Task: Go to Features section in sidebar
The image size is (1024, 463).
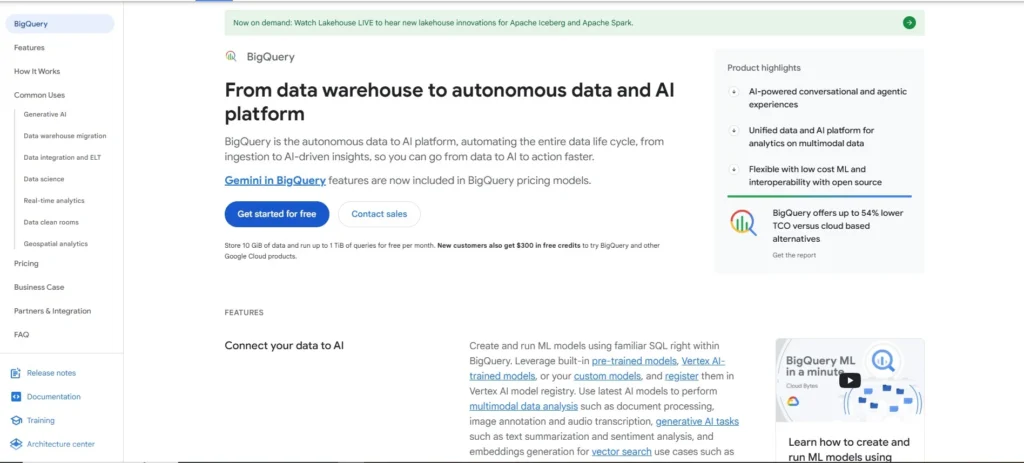Action: pyautogui.click(x=29, y=48)
